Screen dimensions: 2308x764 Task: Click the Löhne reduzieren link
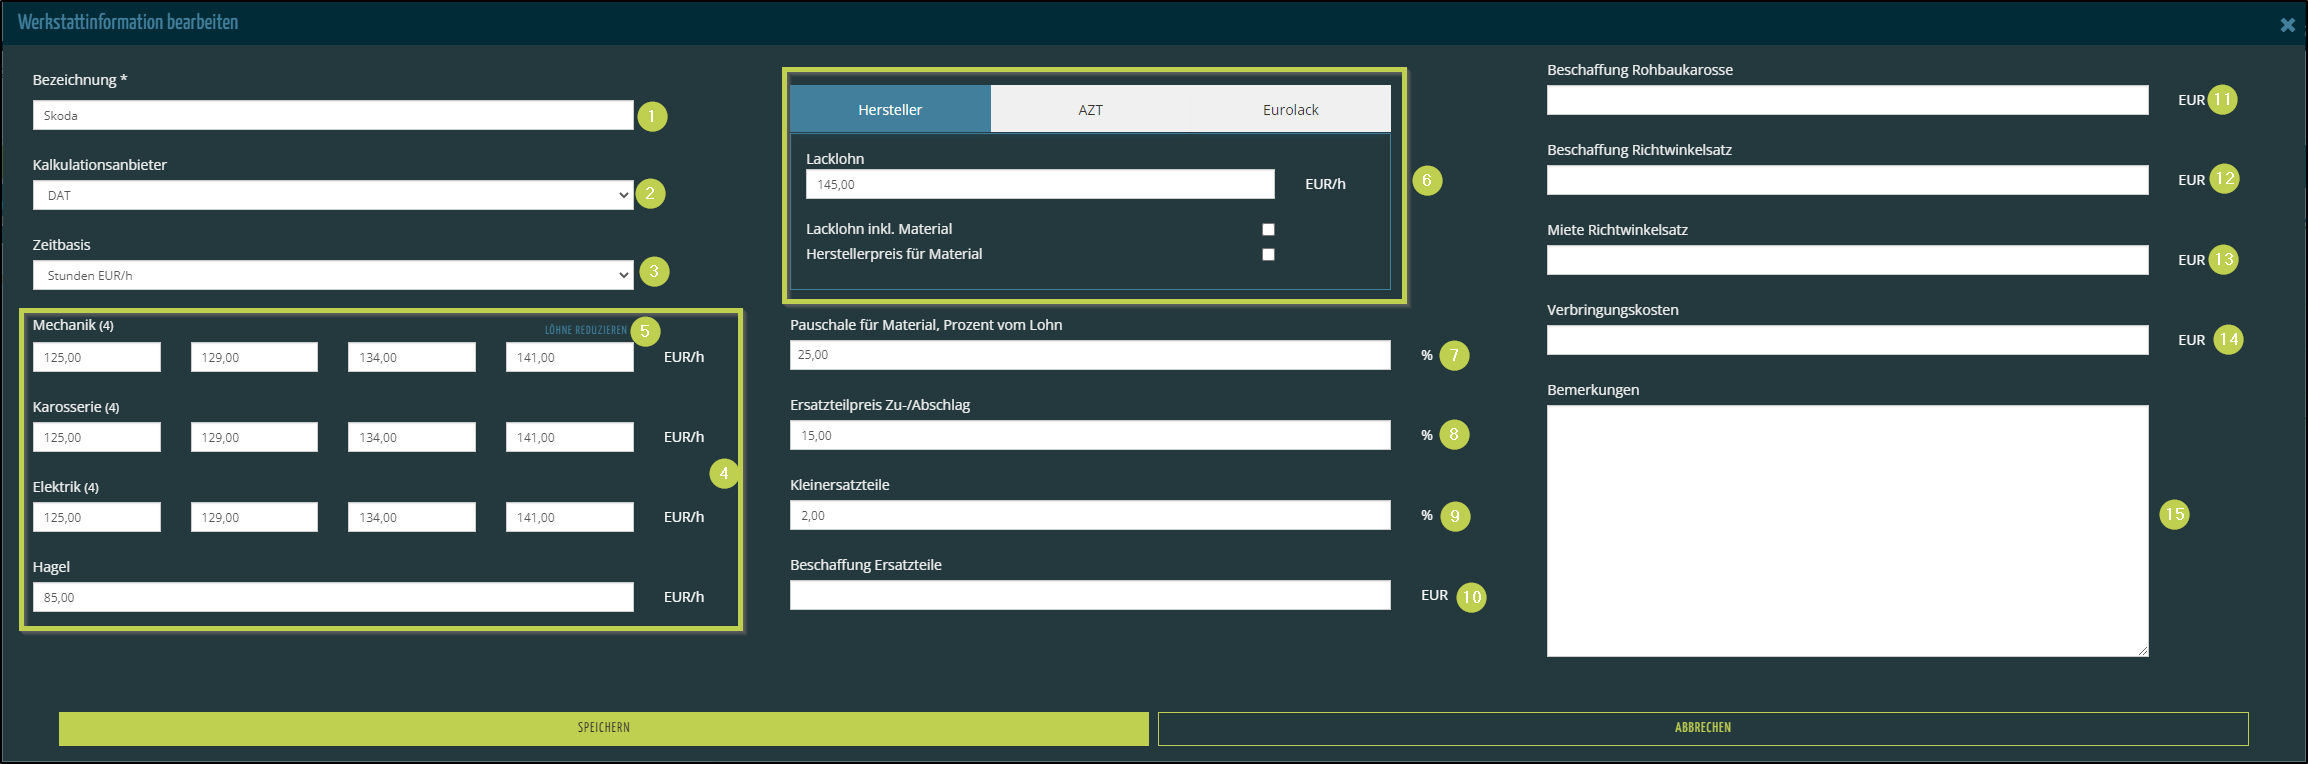[x=585, y=330]
